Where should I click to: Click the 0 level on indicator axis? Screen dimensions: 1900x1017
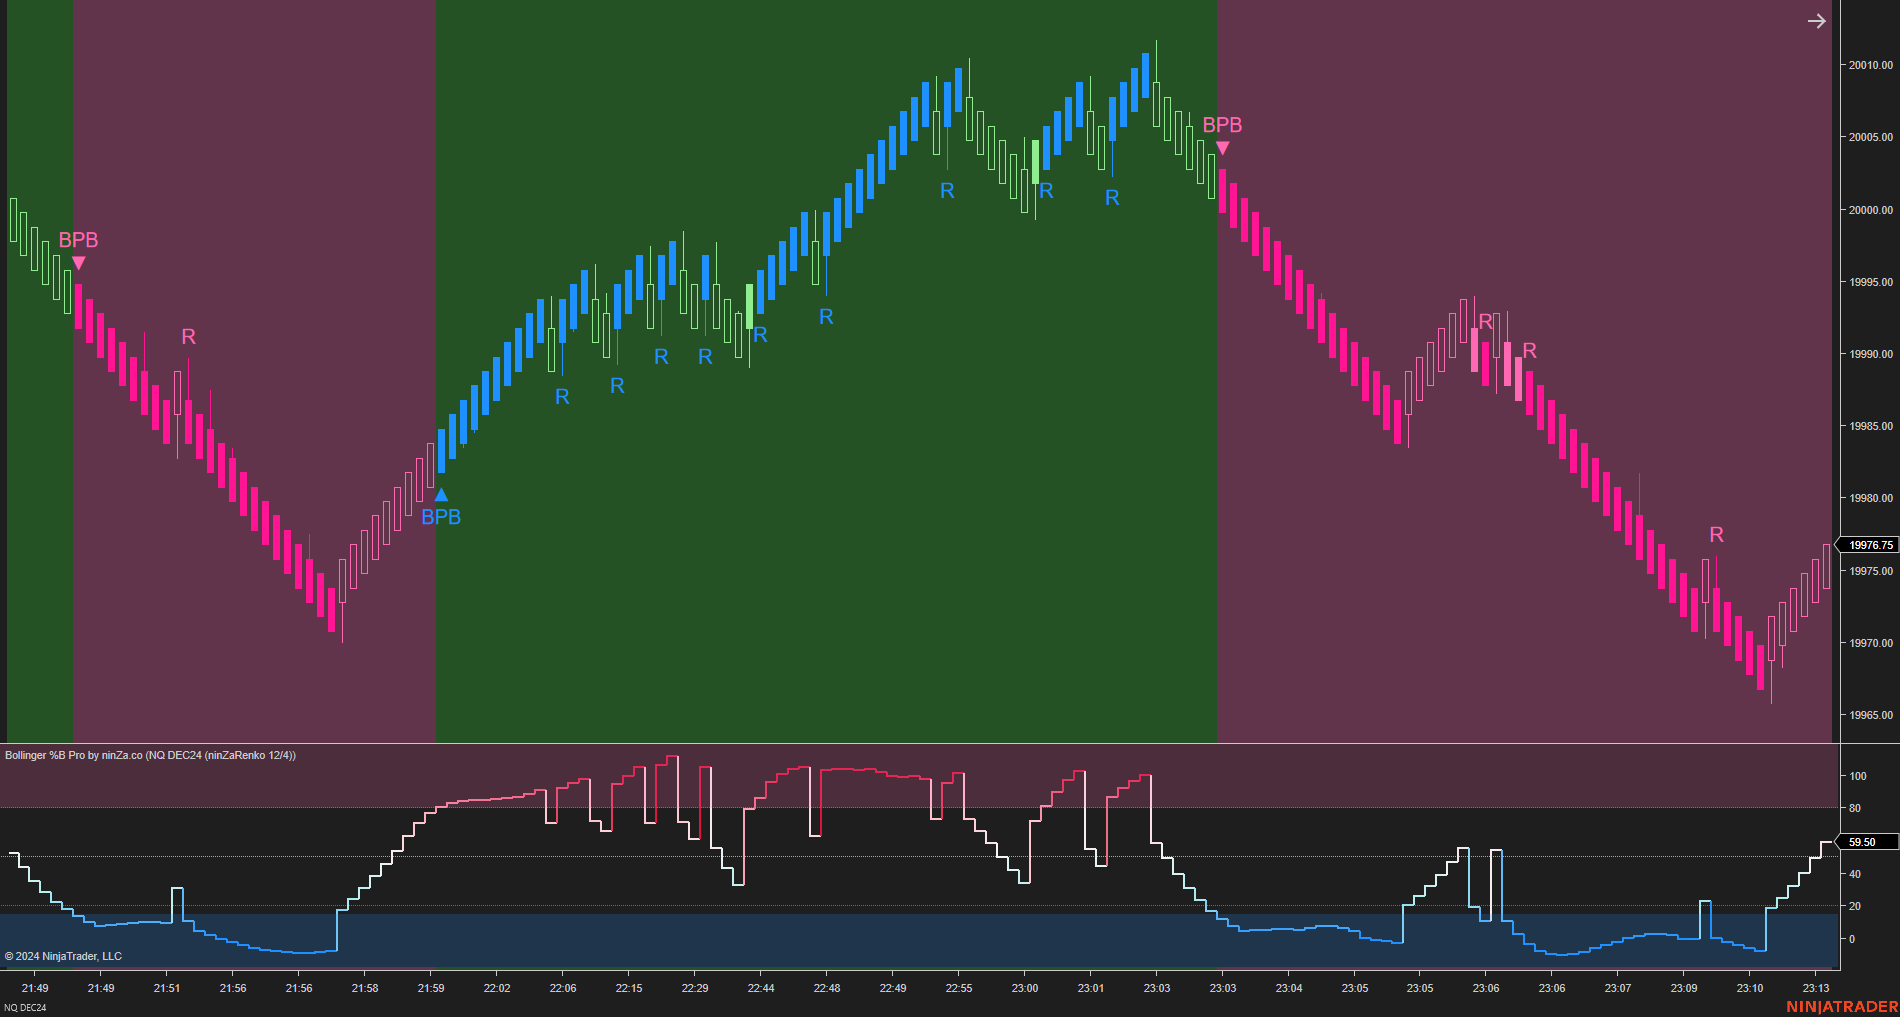click(x=1852, y=939)
